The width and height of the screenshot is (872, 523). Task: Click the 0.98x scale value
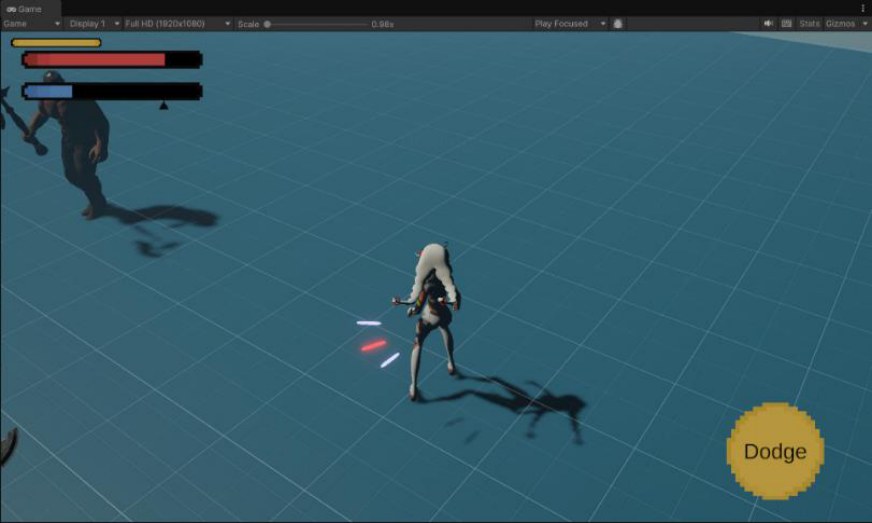pyautogui.click(x=383, y=24)
